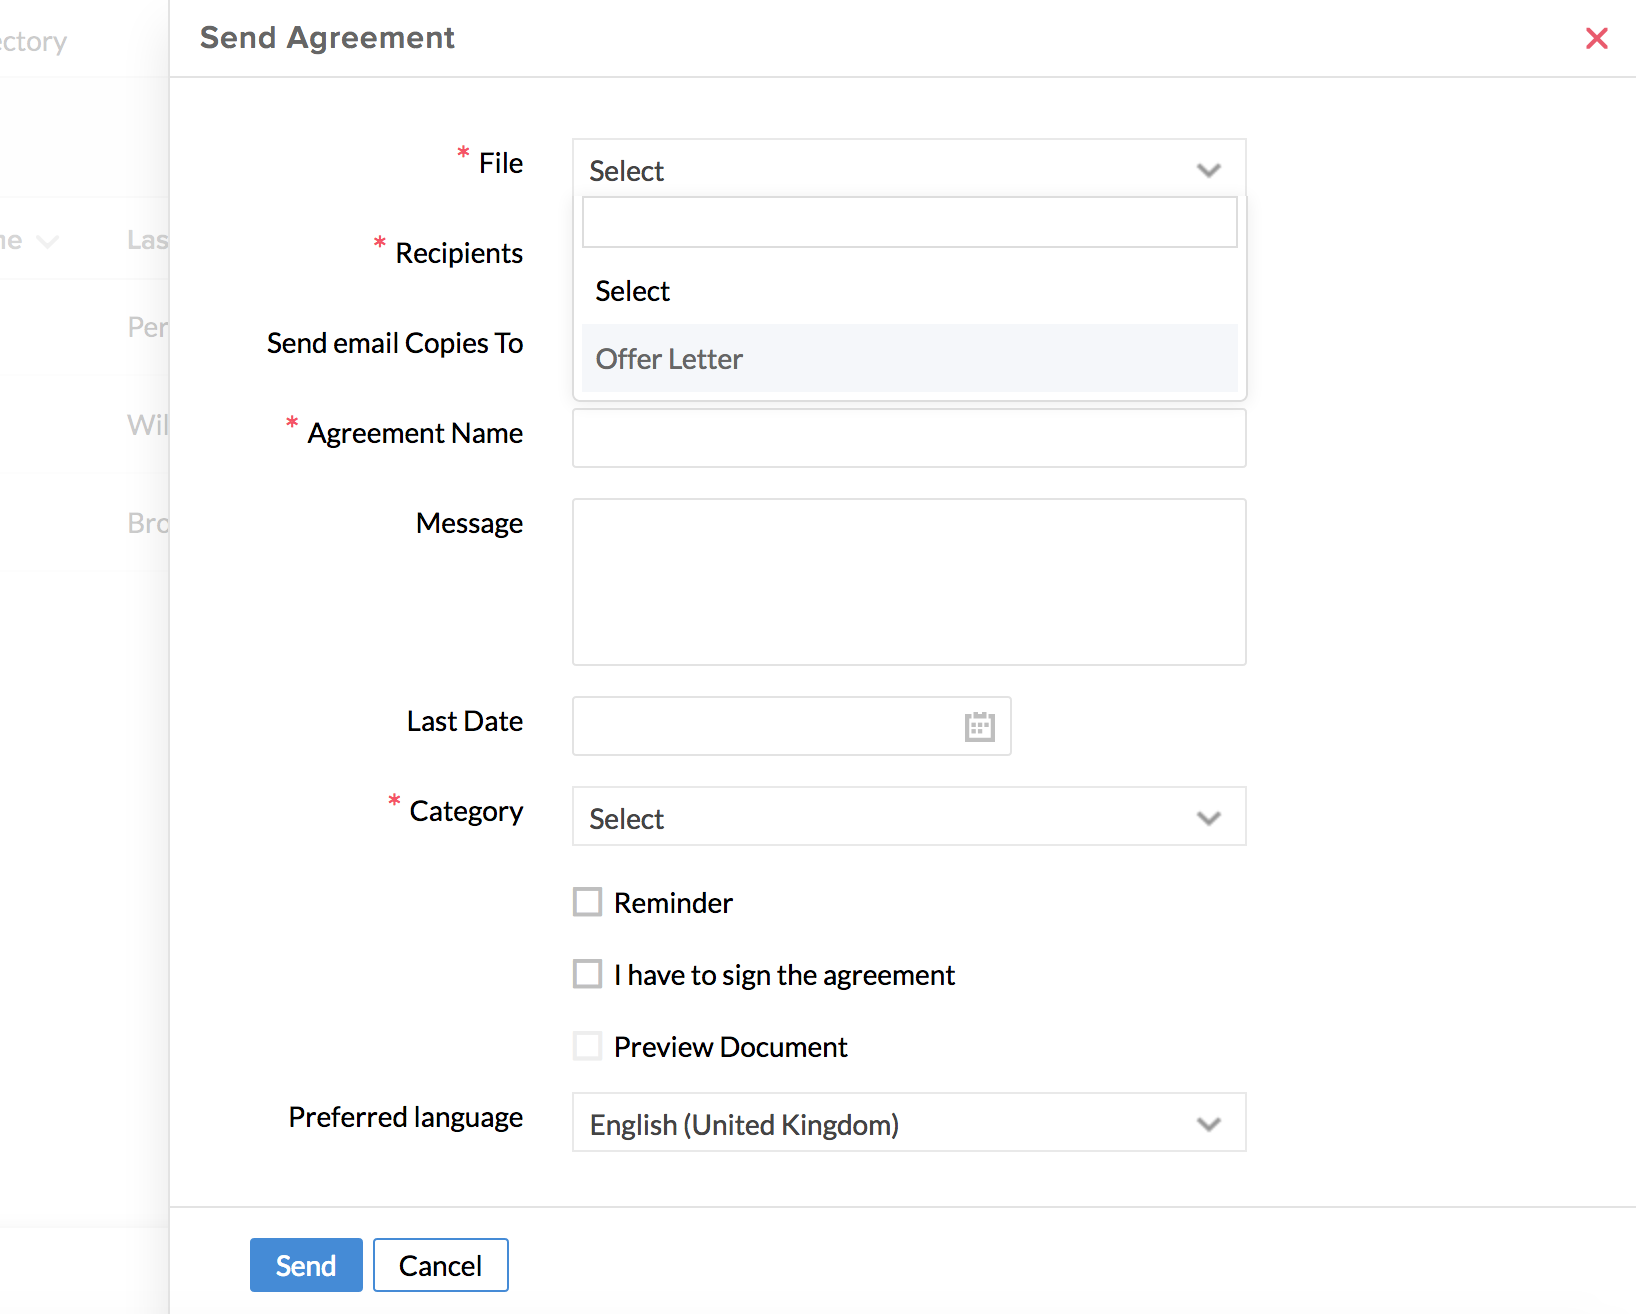Click the File dropdown chevron arrow
Viewport: 1636px width, 1314px height.
pyautogui.click(x=1208, y=170)
